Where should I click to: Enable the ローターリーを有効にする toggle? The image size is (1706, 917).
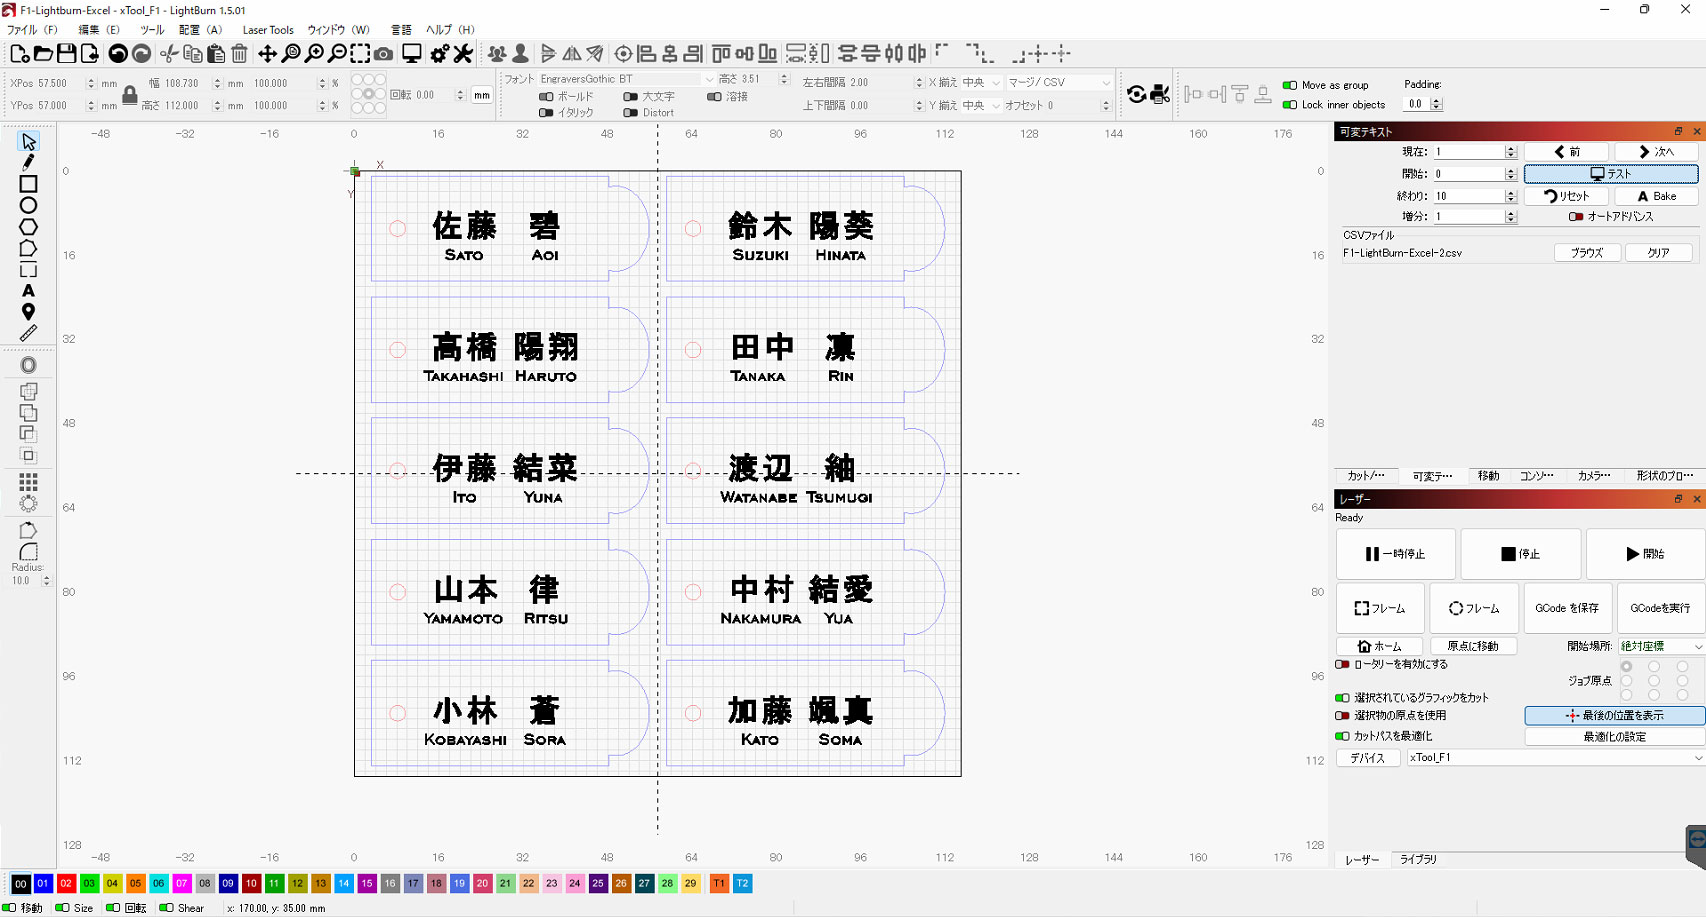[1342, 664]
